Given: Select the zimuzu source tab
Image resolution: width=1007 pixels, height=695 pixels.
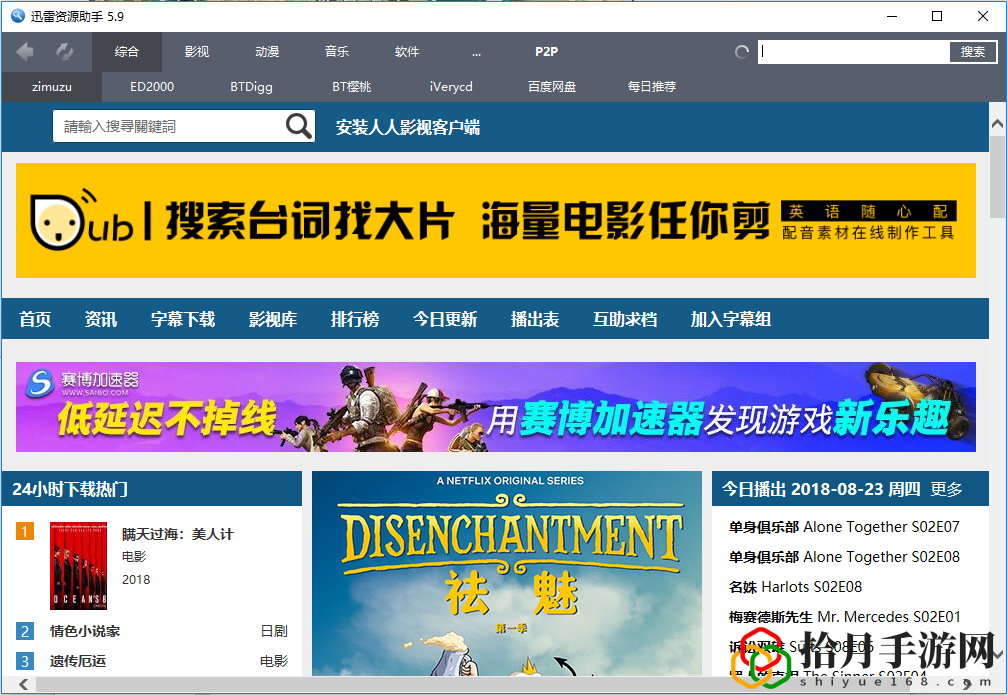Looking at the screenshot, I should tap(52, 87).
